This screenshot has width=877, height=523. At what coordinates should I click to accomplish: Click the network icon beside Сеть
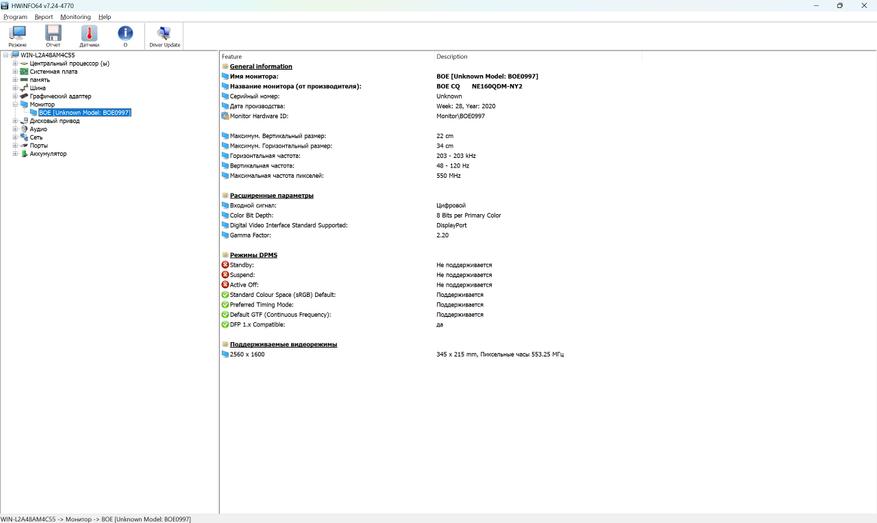(x=24, y=137)
